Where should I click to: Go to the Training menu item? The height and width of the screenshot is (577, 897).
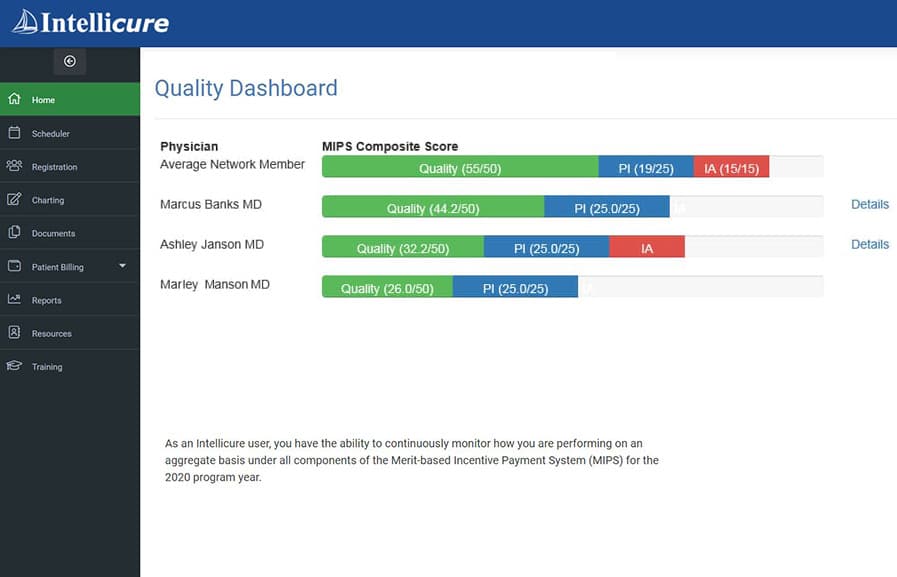click(70, 365)
